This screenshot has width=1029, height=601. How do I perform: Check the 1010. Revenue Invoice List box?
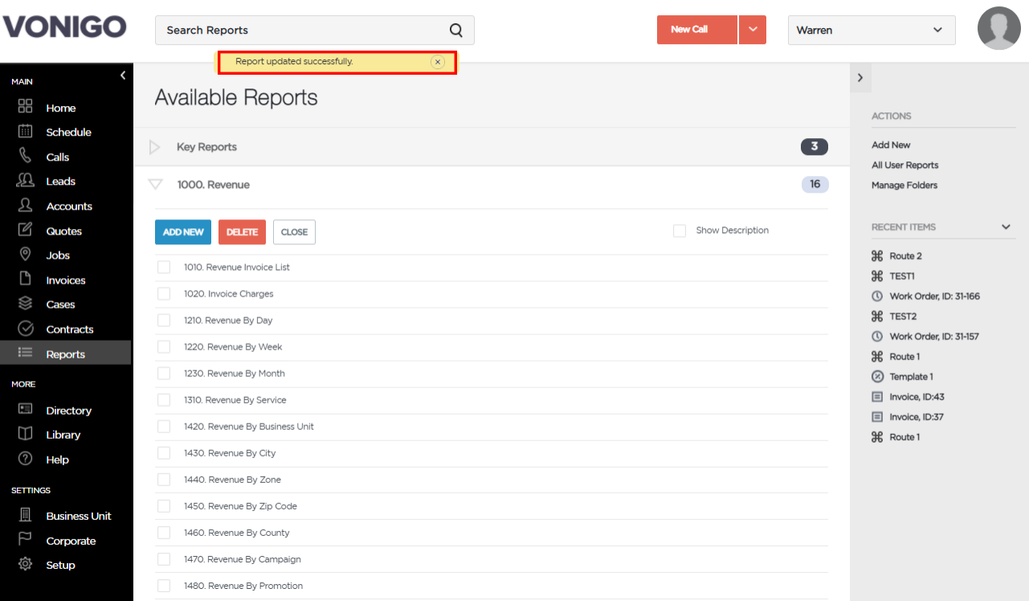click(164, 267)
